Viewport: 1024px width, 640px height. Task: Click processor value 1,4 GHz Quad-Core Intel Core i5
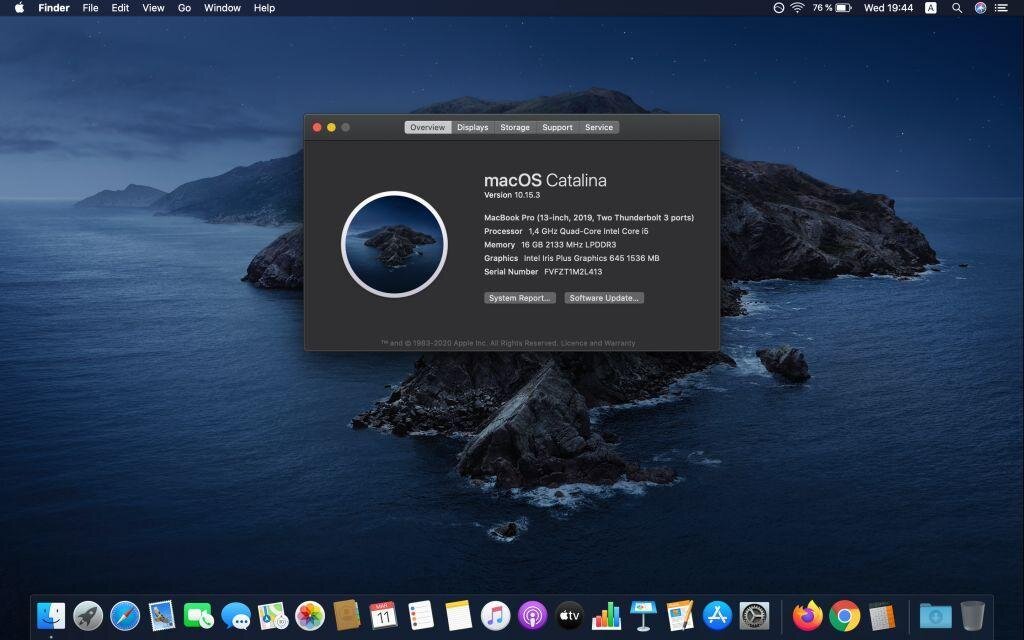coord(588,231)
